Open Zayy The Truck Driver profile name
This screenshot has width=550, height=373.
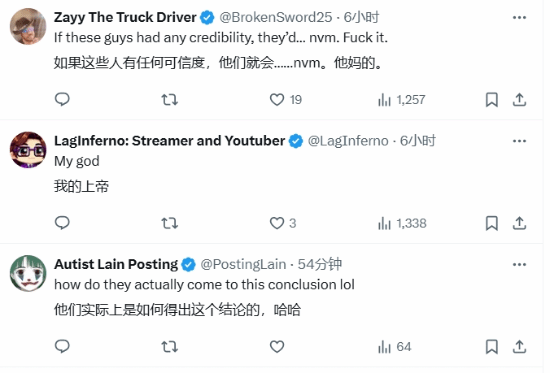coord(125,17)
